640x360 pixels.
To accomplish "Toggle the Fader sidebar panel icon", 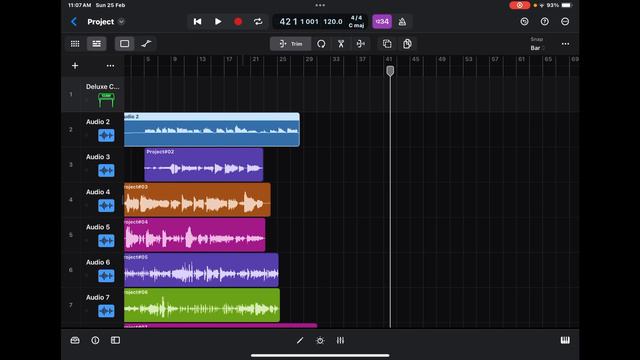I will pos(115,340).
